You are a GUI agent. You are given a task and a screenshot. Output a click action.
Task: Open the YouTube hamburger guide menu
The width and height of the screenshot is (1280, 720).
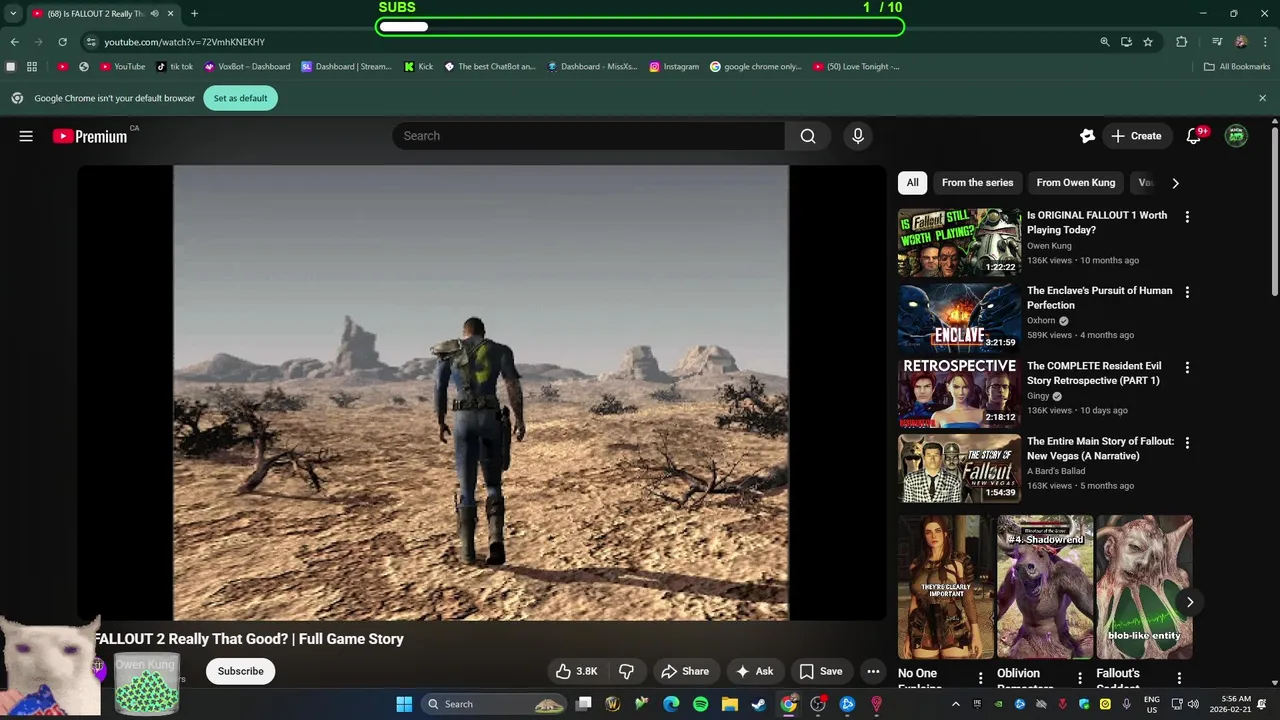[x=26, y=136]
